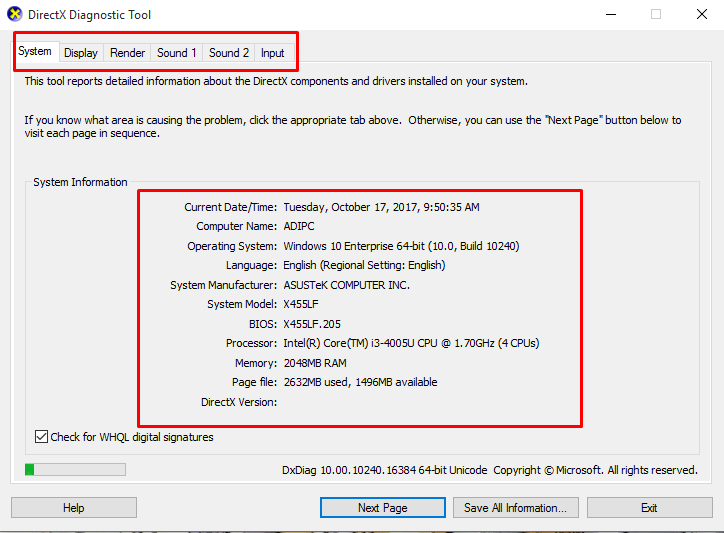Click the Exit button
Image resolution: width=724 pixels, height=533 pixels.
649,508
